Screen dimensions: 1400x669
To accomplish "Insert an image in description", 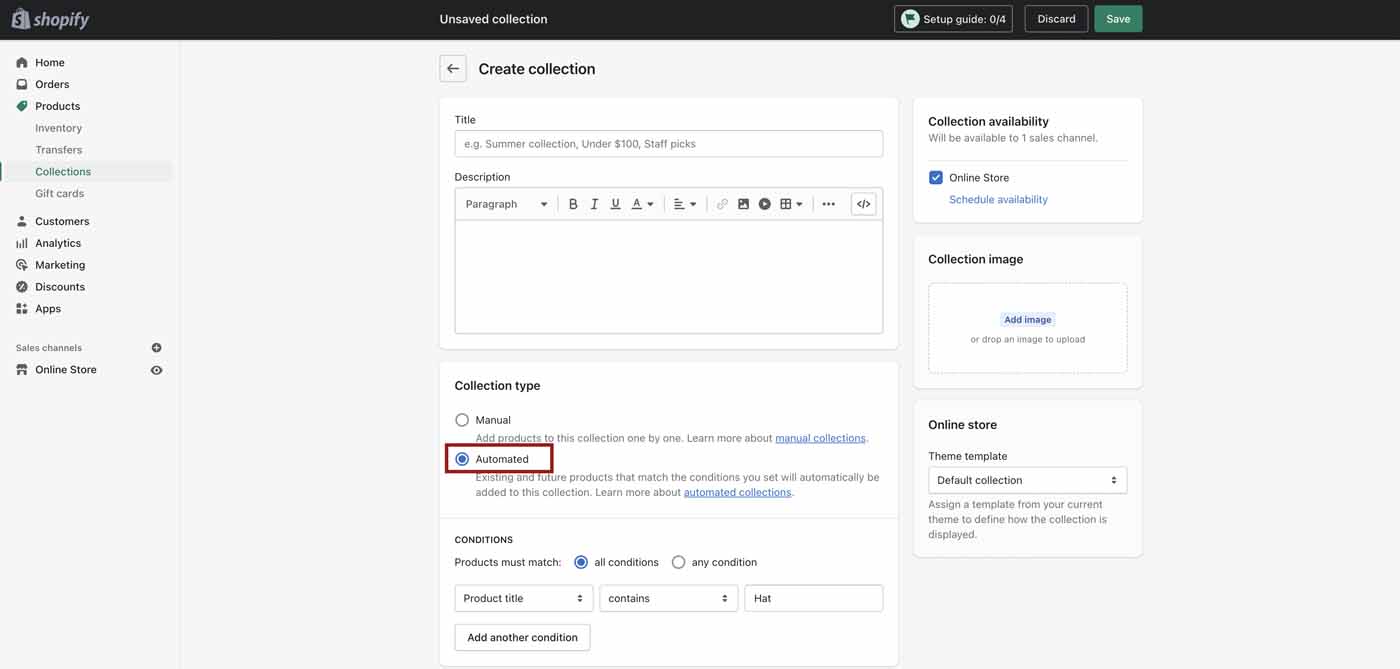I will (x=743, y=204).
